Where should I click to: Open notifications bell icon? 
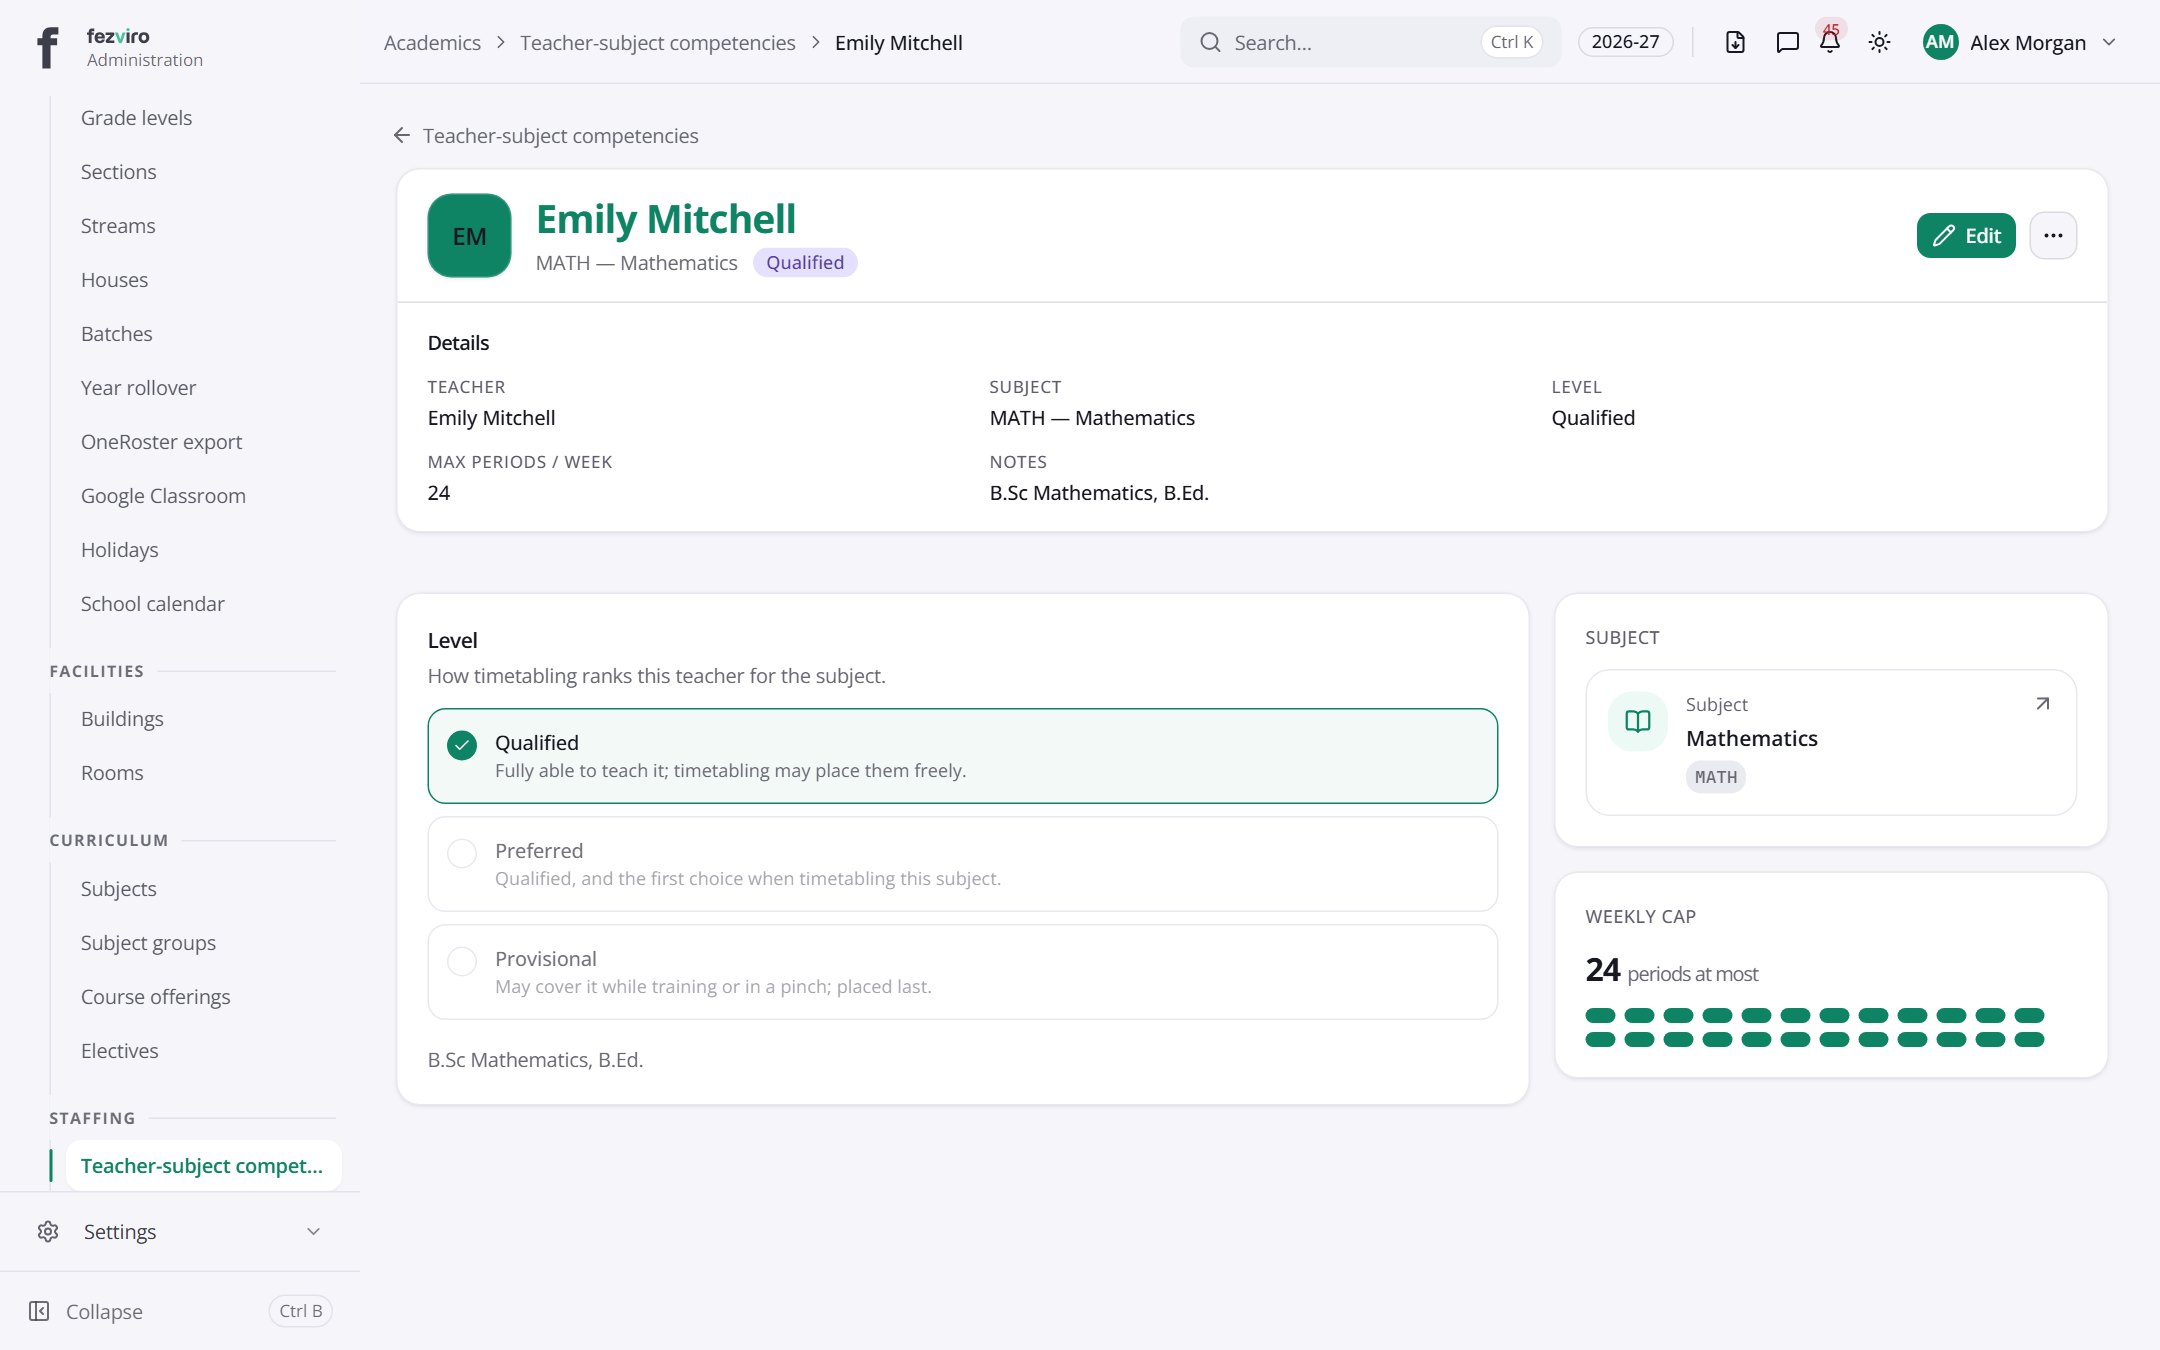coord(1830,42)
